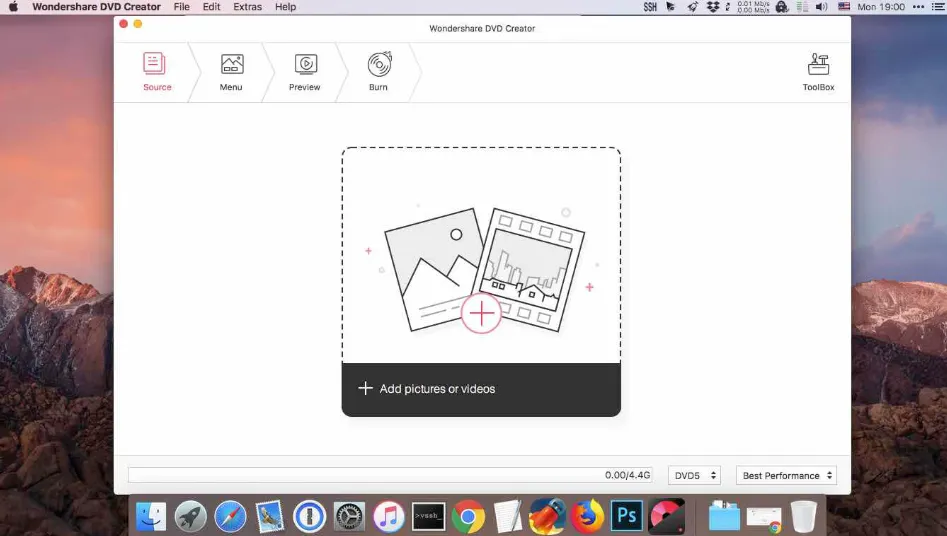The width and height of the screenshot is (947, 536).
Task: Switch to the Preview step
Action: pyautogui.click(x=304, y=72)
